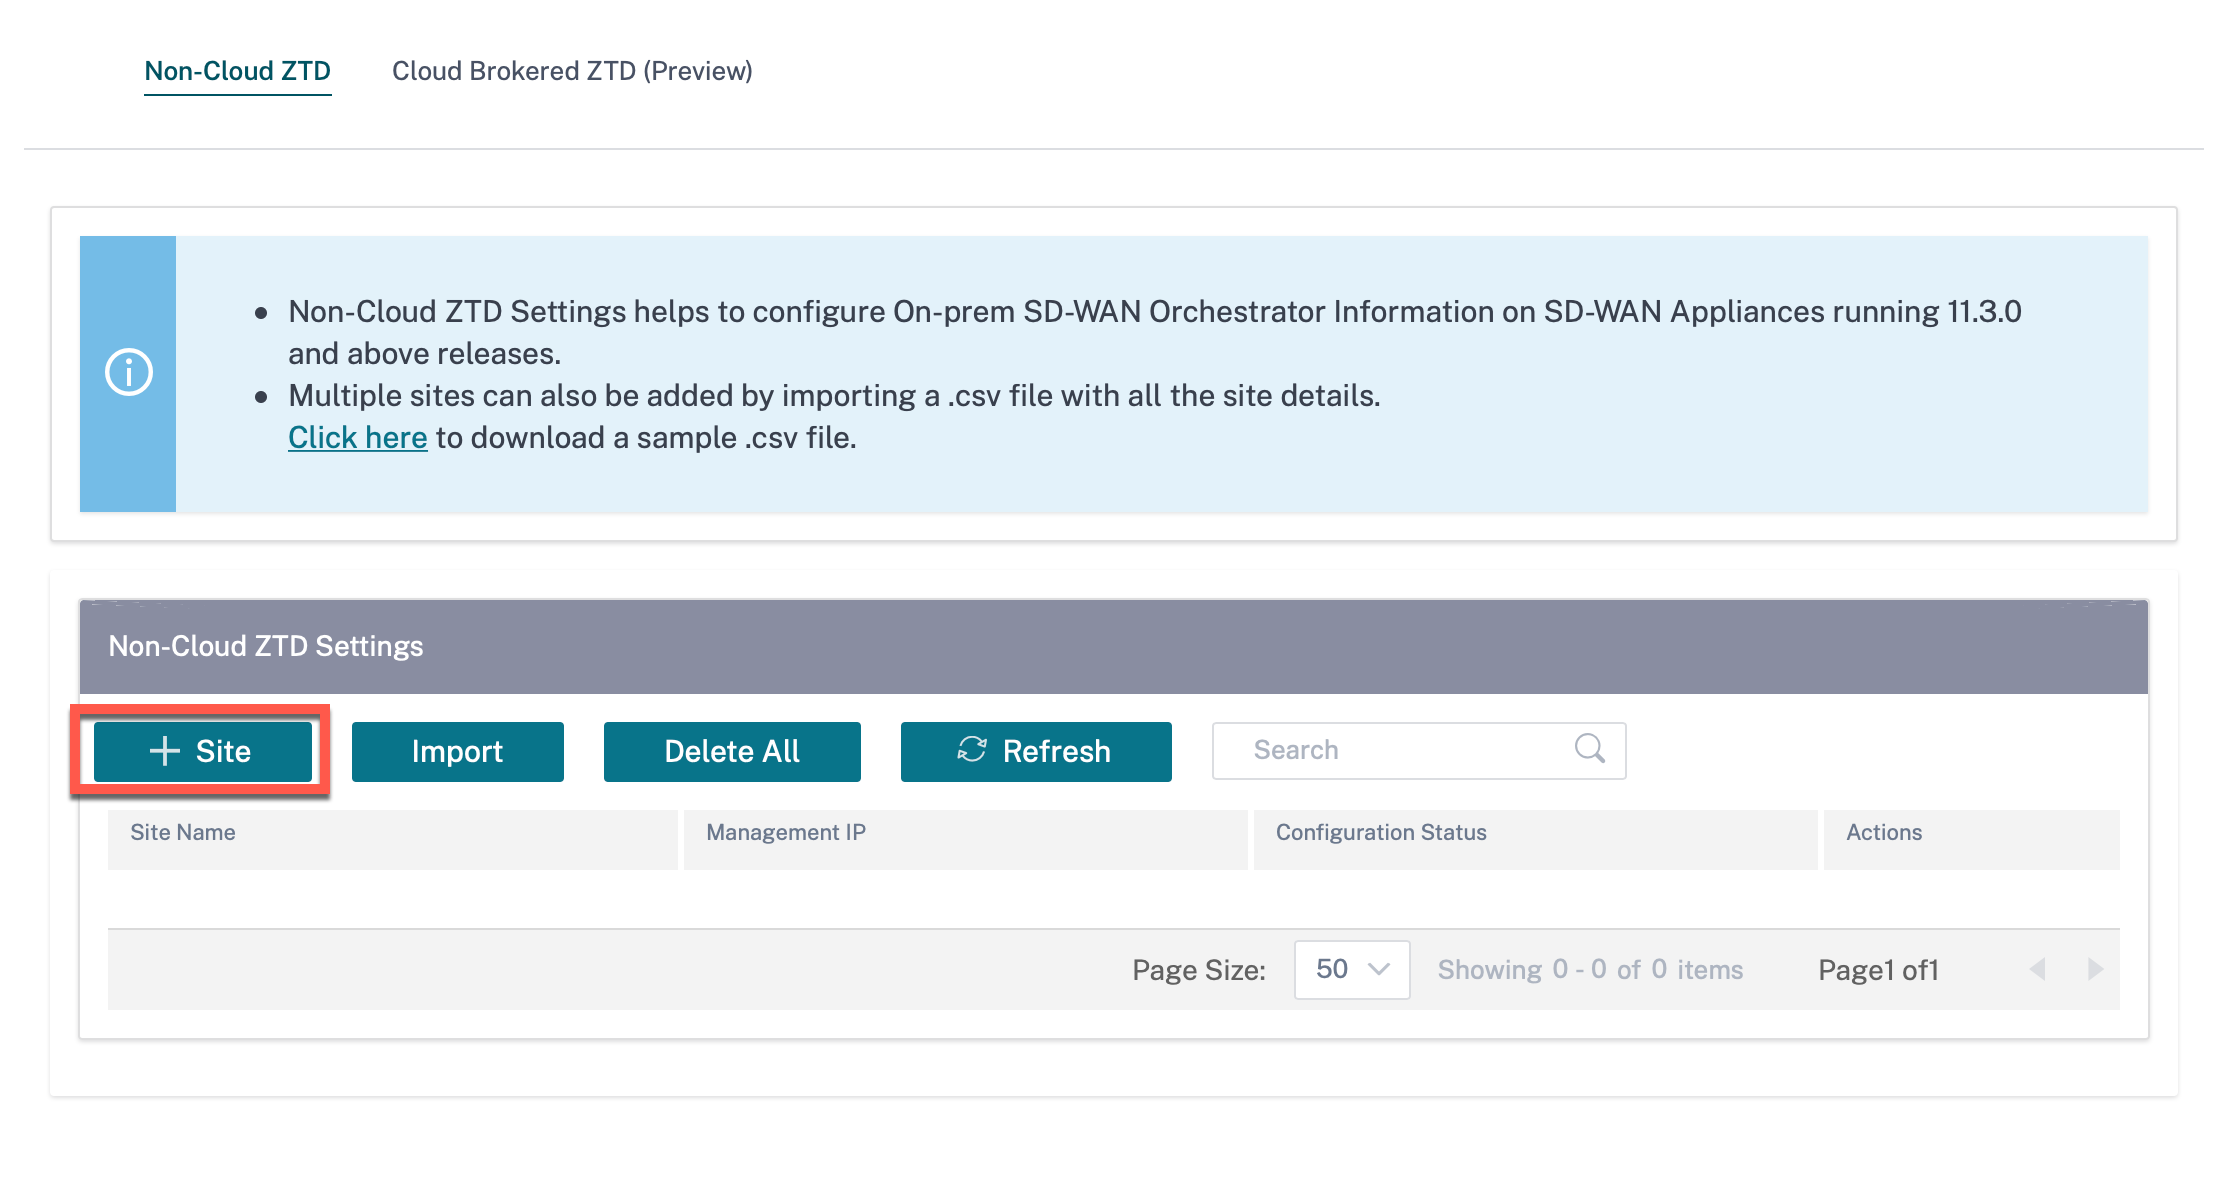Click the Import button
The height and width of the screenshot is (1188, 2216).
click(x=458, y=751)
